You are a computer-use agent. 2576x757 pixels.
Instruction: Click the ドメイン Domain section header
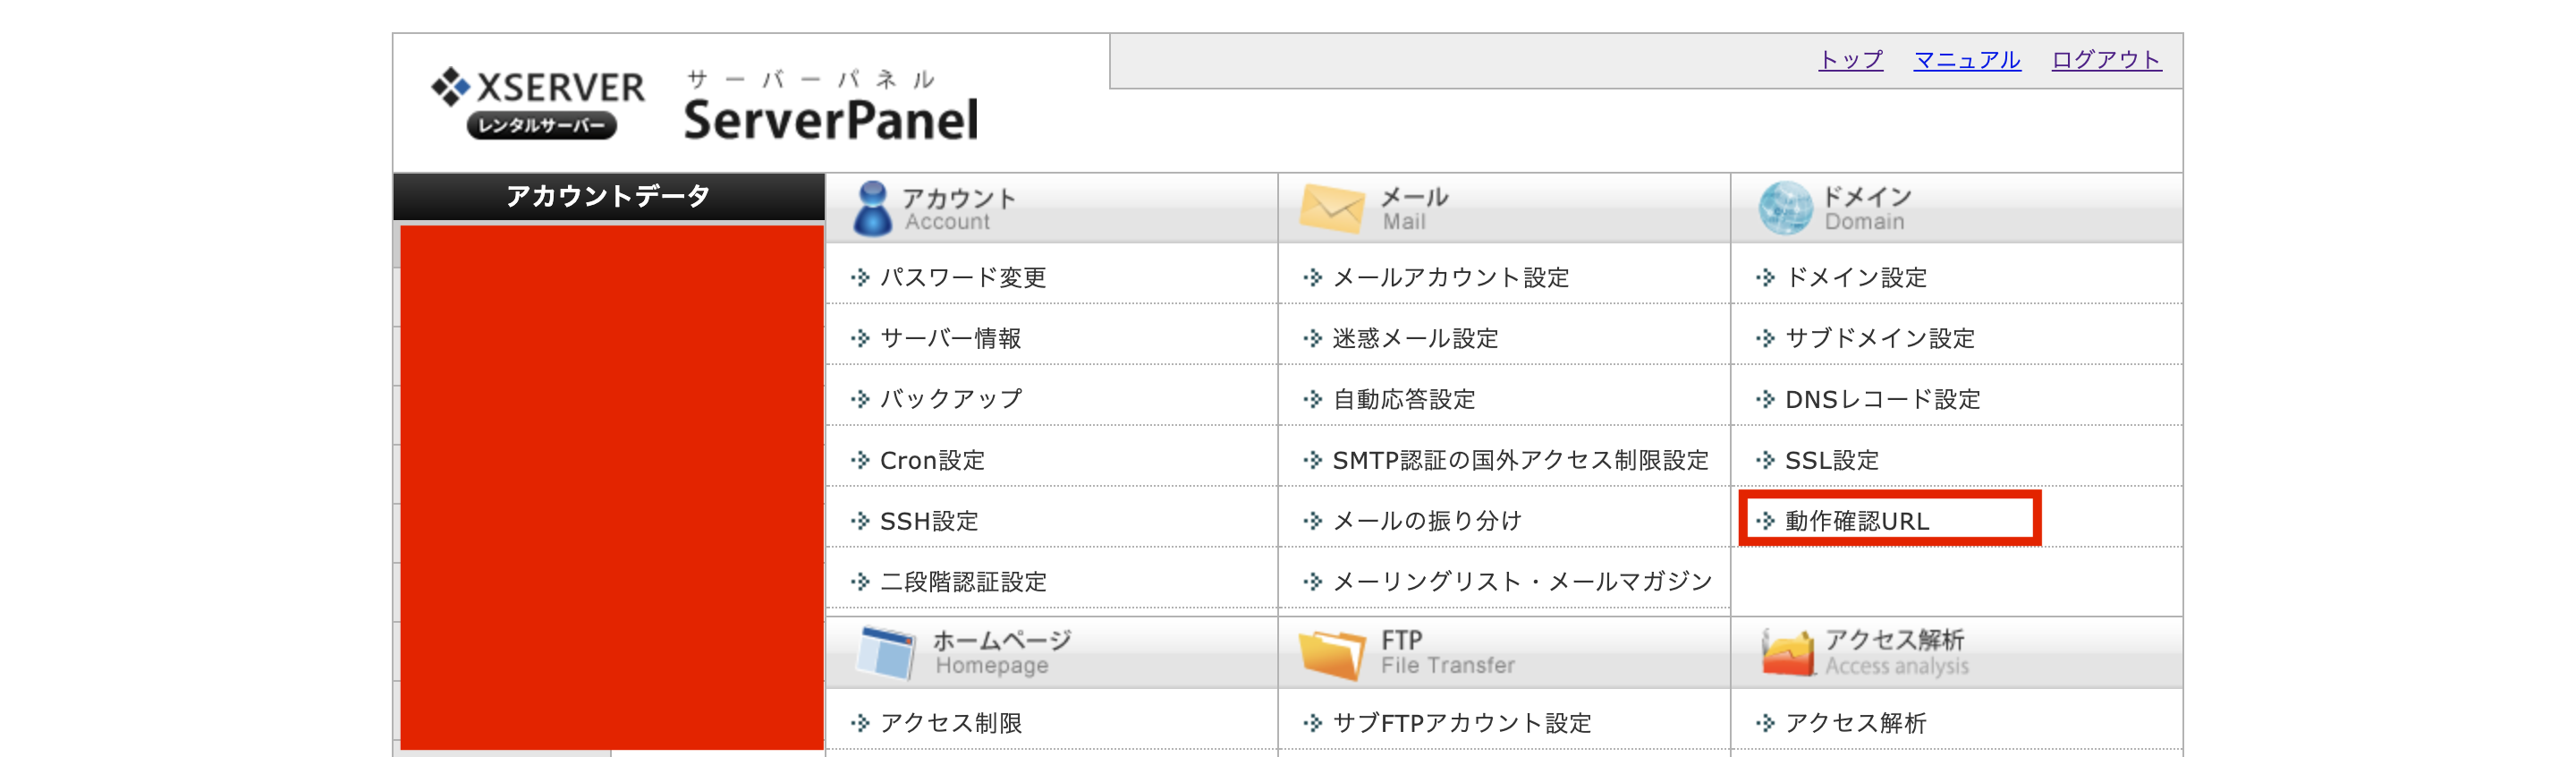1957,208
